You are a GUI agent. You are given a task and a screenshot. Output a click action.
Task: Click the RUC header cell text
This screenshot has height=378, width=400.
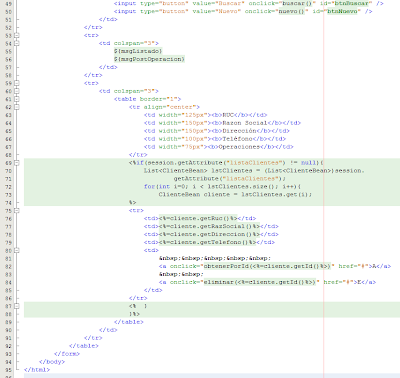coord(228,115)
